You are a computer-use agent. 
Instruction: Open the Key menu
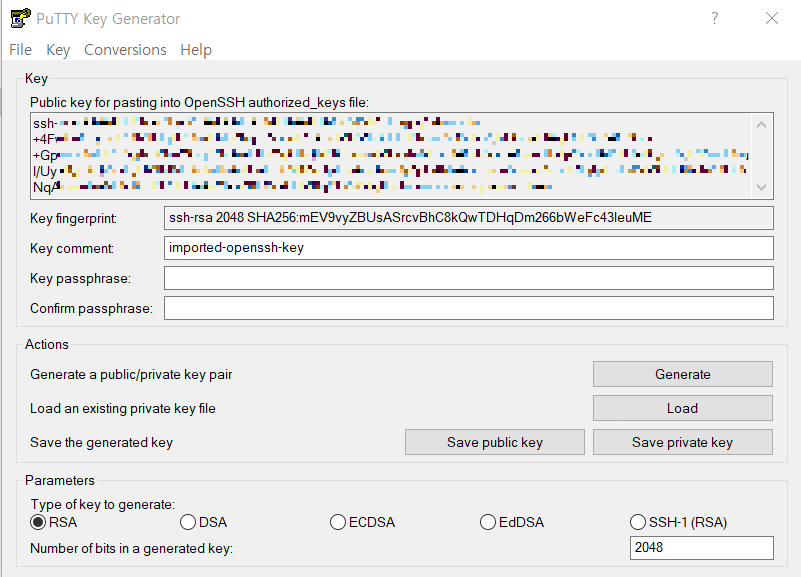(58, 50)
